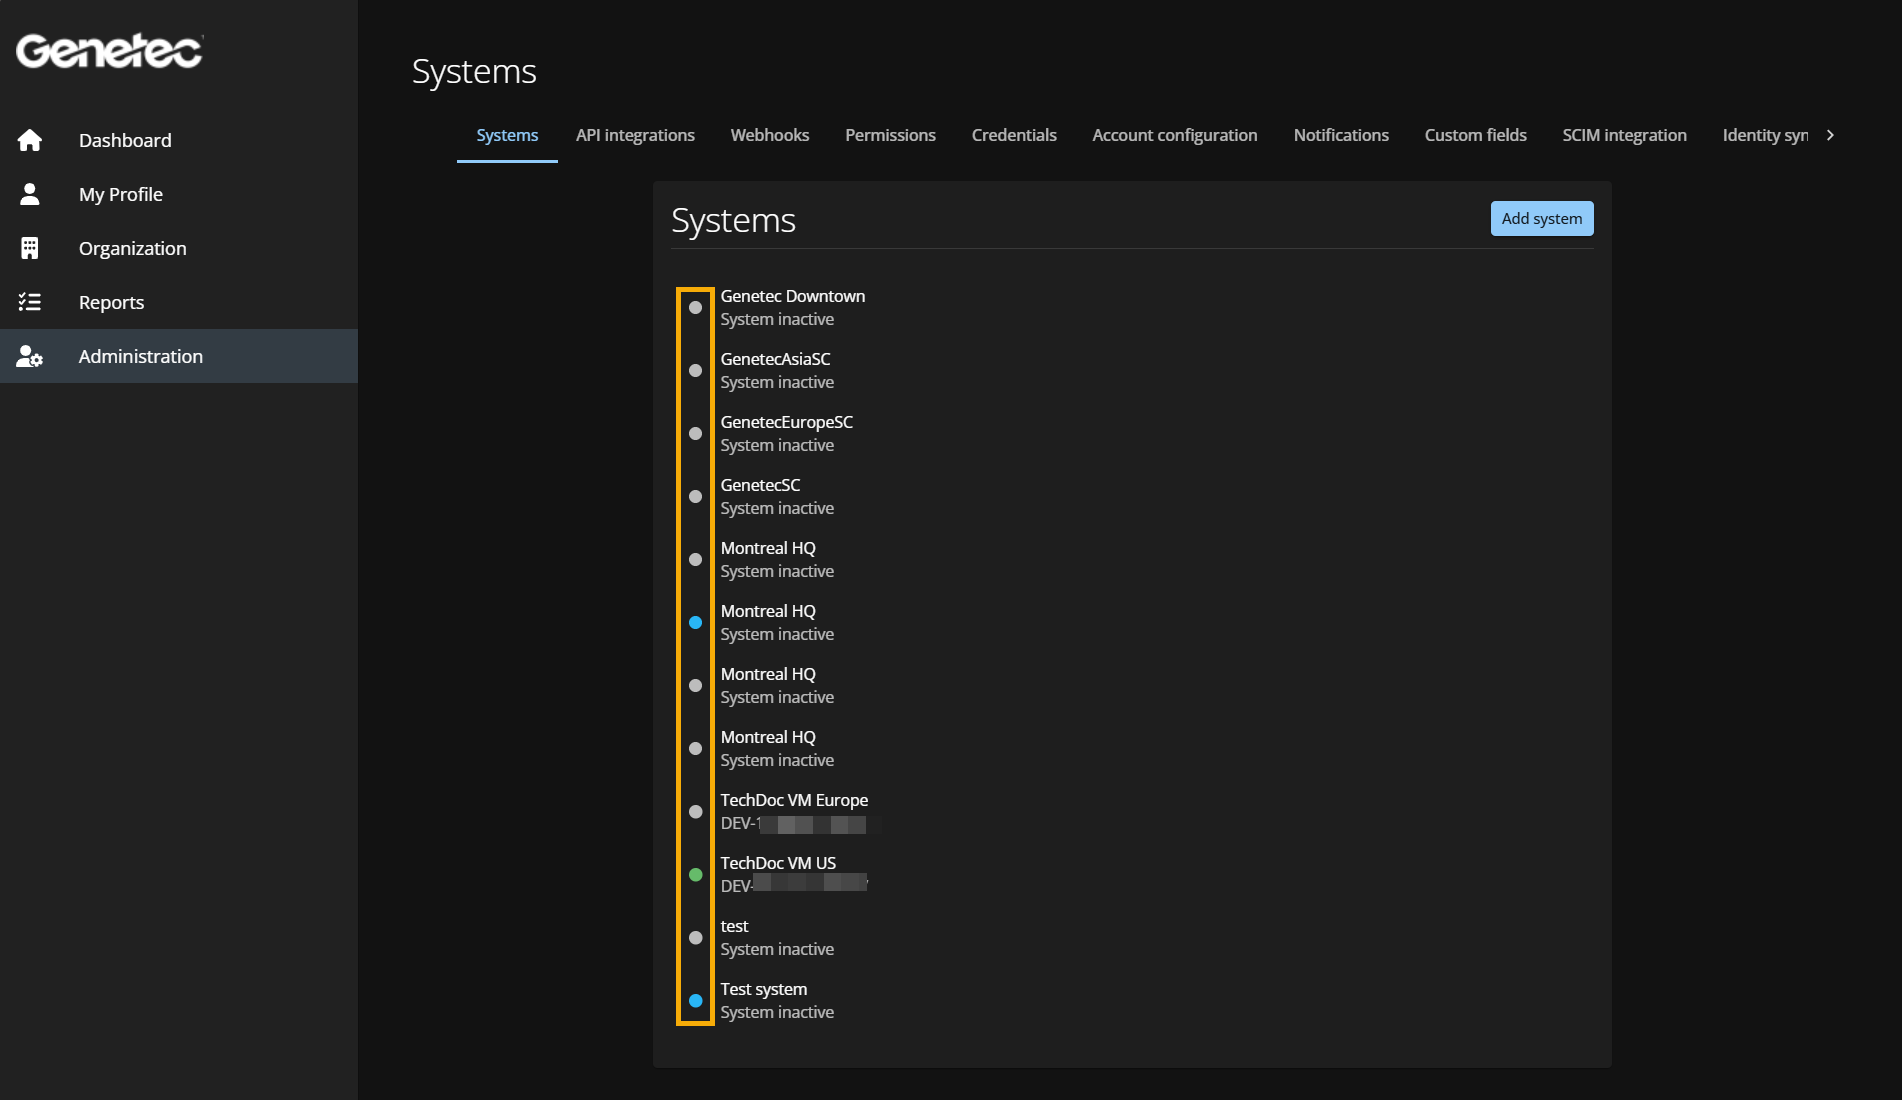Go to the Permissions tab
This screenshot has width=1902, height=1100.
click(890, 135)
